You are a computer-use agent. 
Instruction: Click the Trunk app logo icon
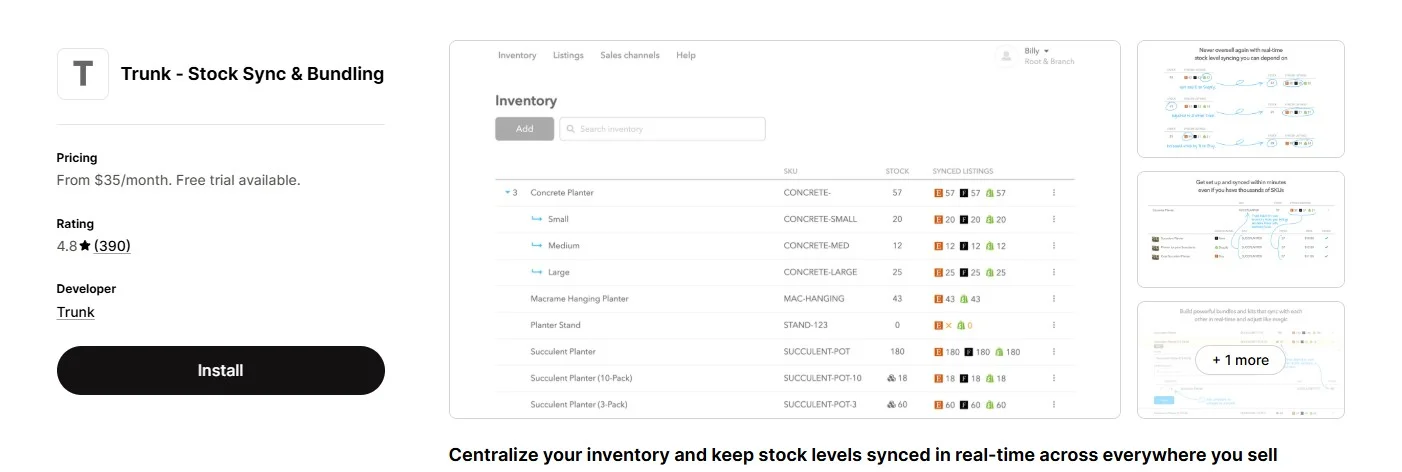[x=83, y=74]
